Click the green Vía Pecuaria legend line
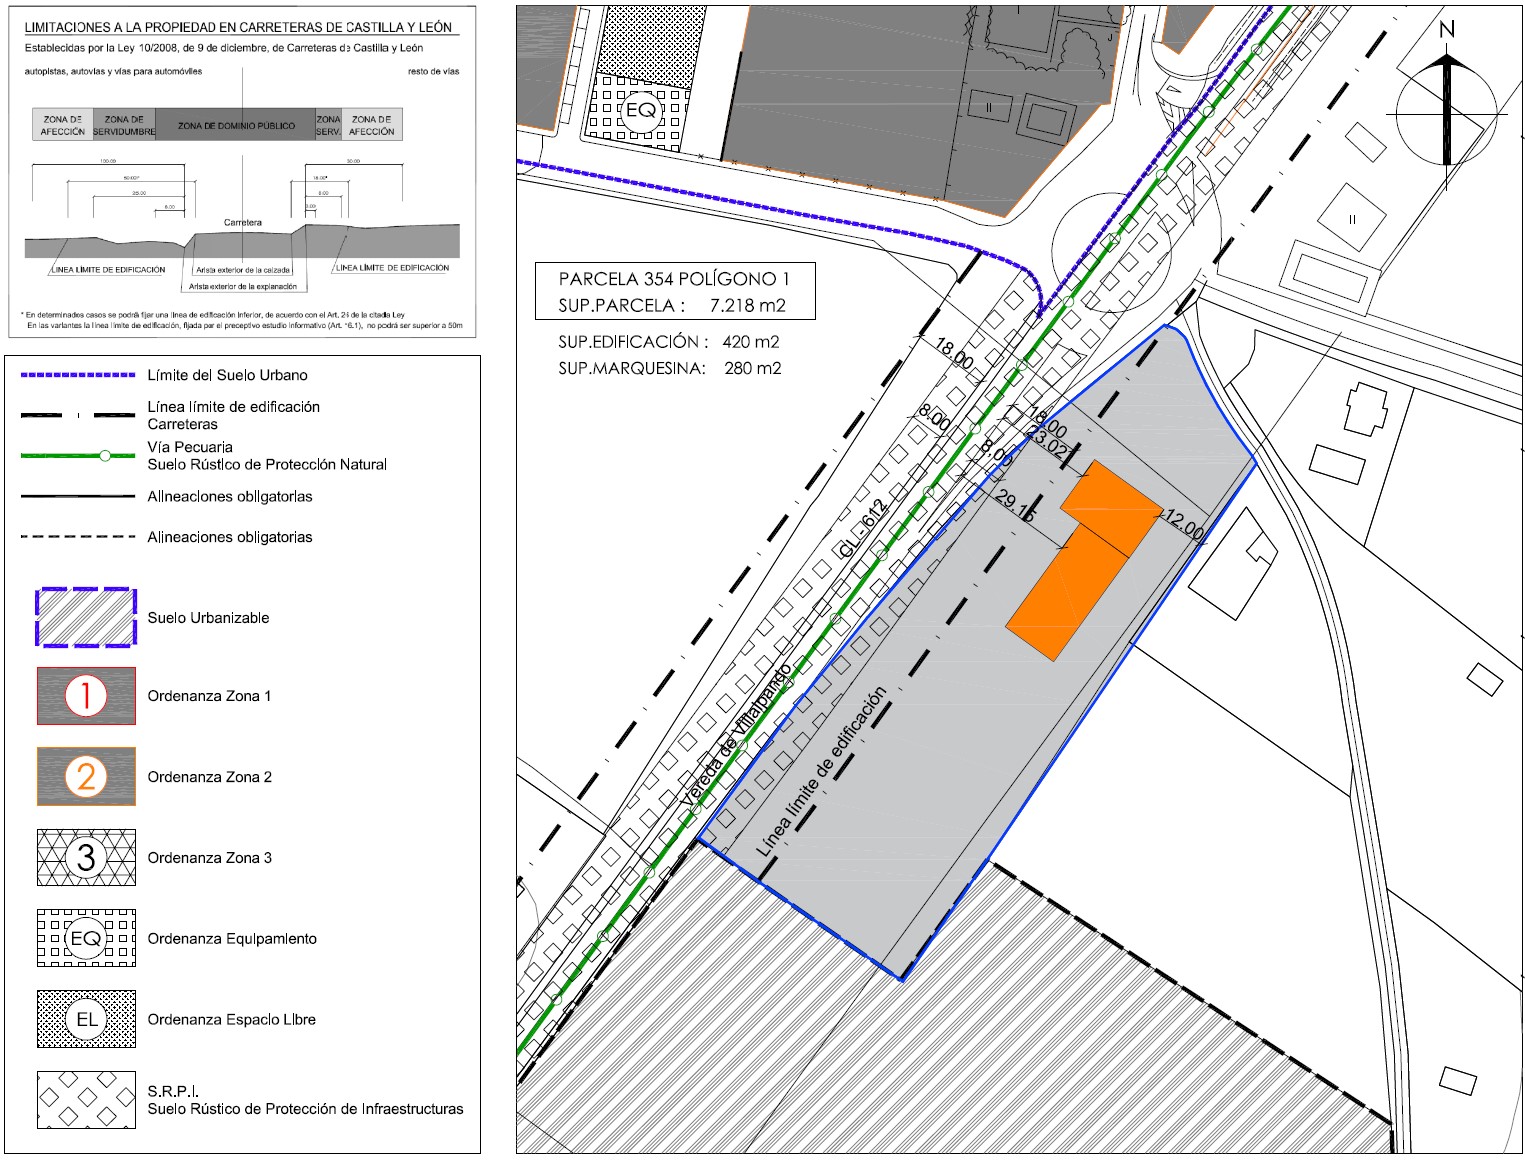This screenshot has width=1525, height=1167. [x=78, y=456]
